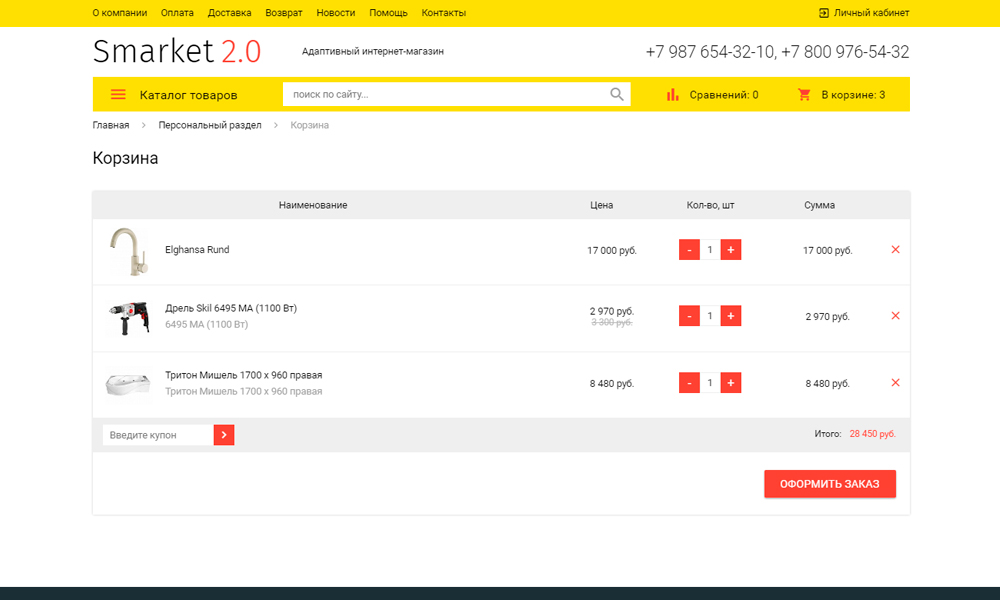
Task: Decrease quantity of Skil drill
Action: (x=689, y=316)
